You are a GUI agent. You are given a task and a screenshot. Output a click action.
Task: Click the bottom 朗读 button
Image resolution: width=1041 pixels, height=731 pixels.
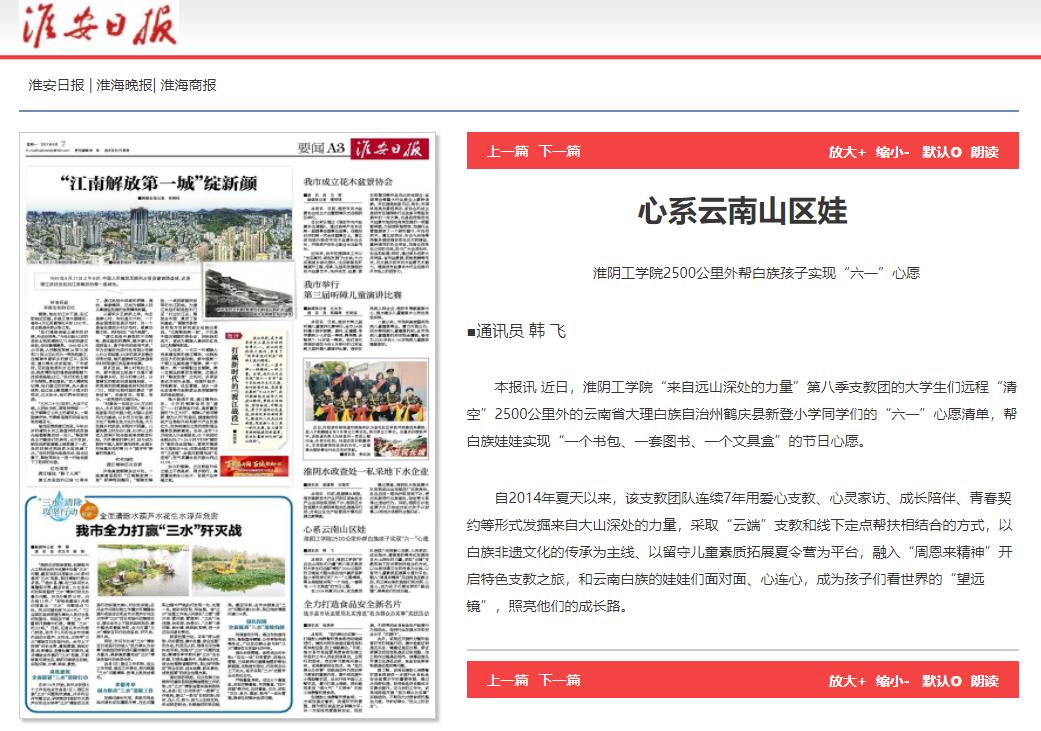pyautogui.click(x=984, y=681)
